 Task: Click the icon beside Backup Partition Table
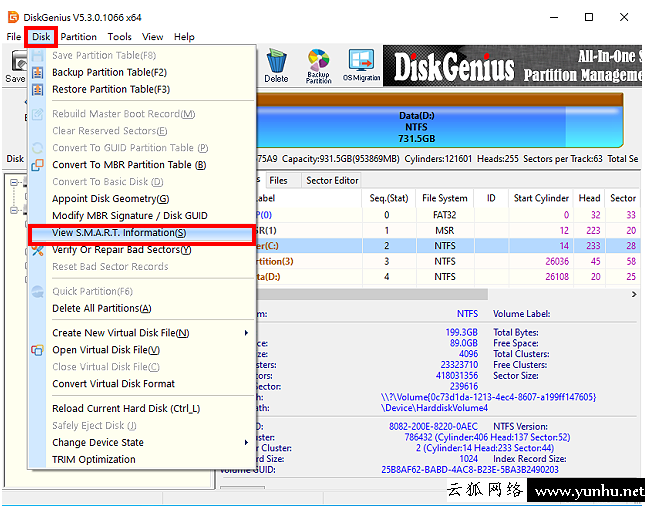coord(38,72)
